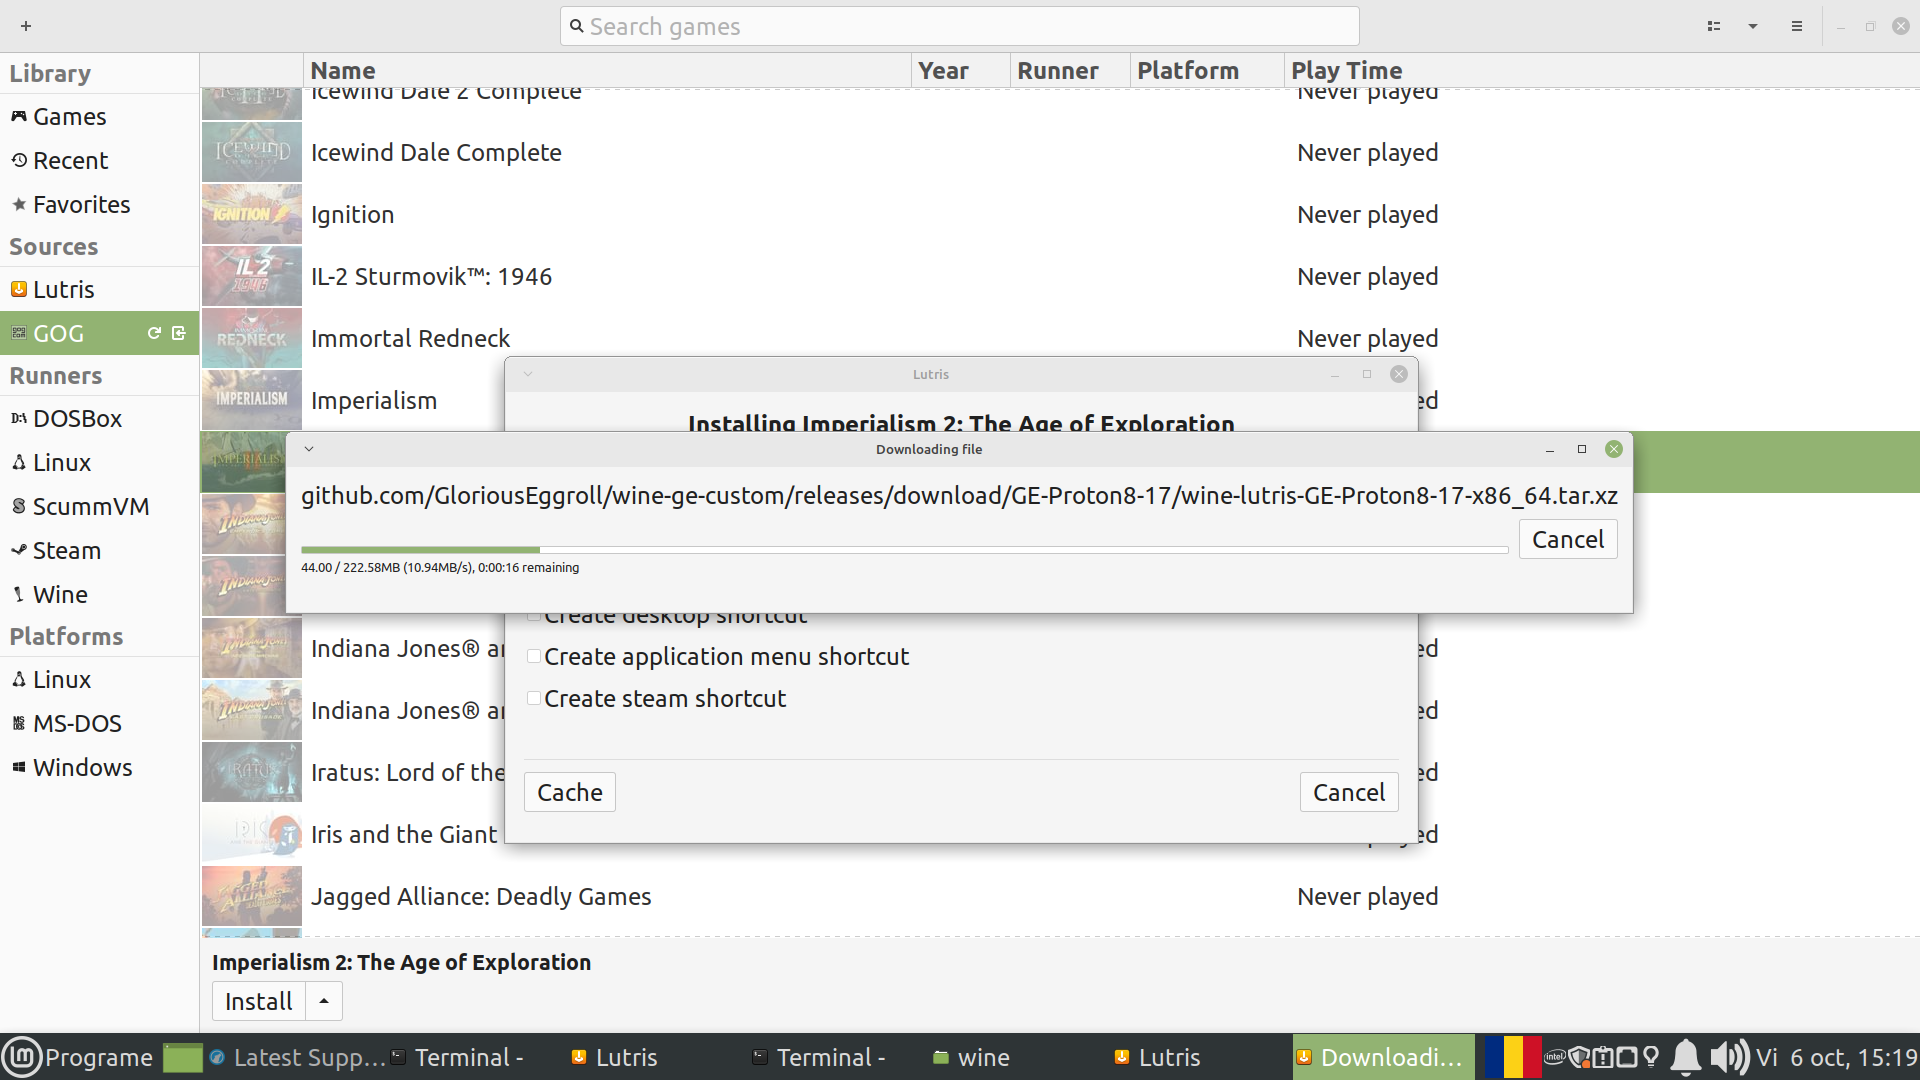
Task: Open the notification bell in system tray
Action: (x=1686, y=1057)
